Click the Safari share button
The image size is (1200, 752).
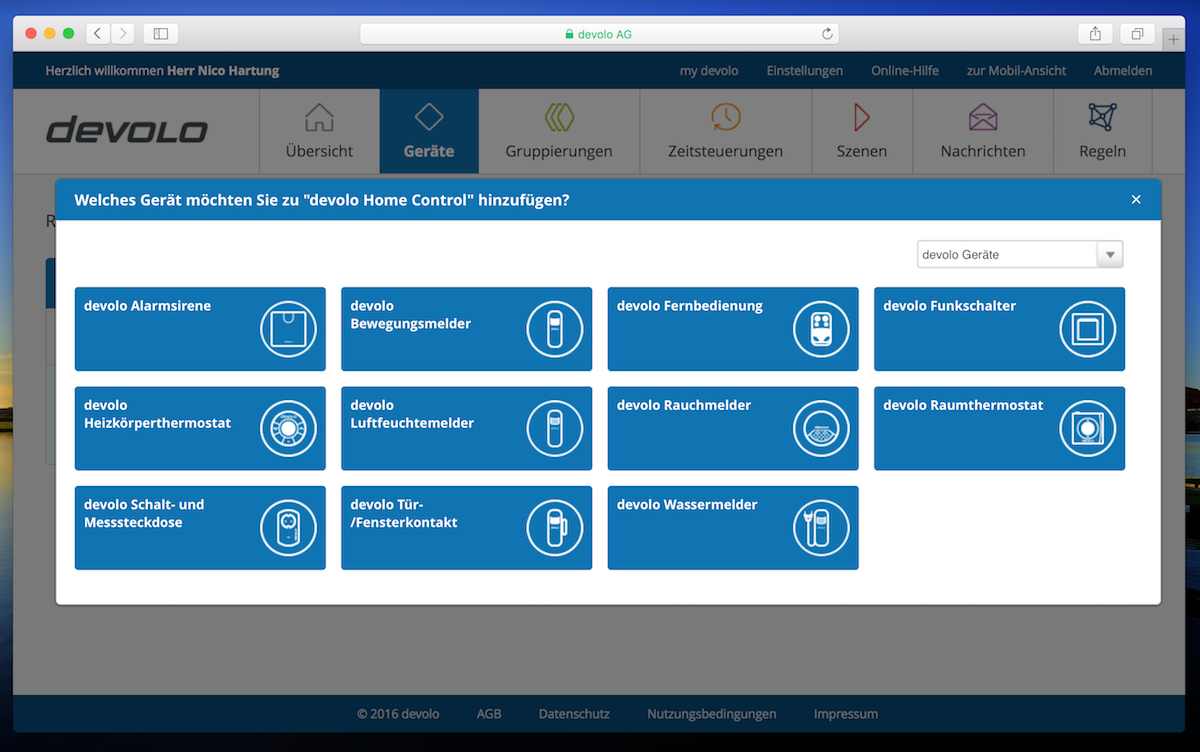[x=1095, y=34]
